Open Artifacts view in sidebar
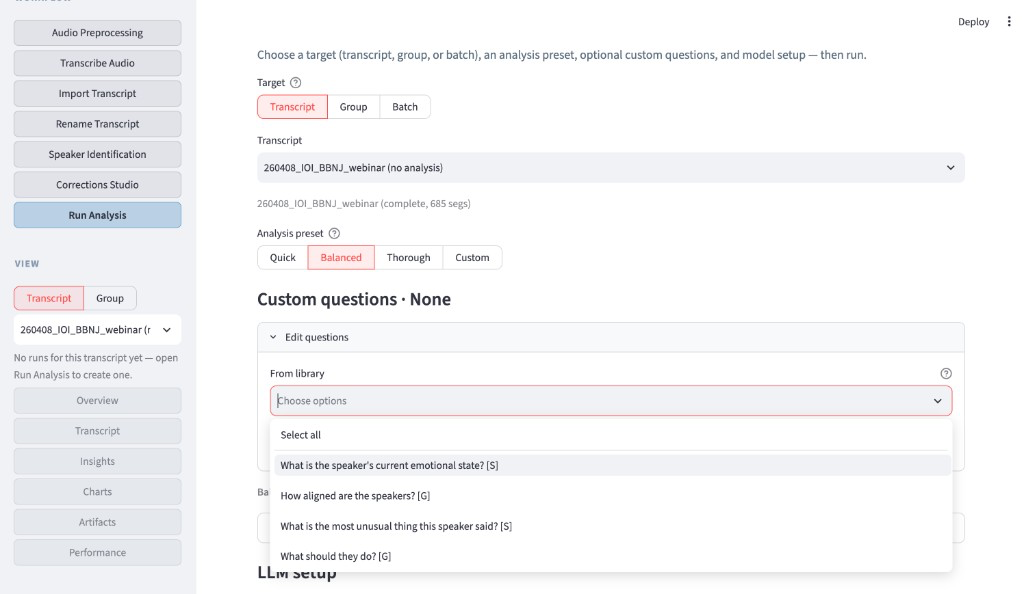This screenshot has width=1024, height=594. 97,522
